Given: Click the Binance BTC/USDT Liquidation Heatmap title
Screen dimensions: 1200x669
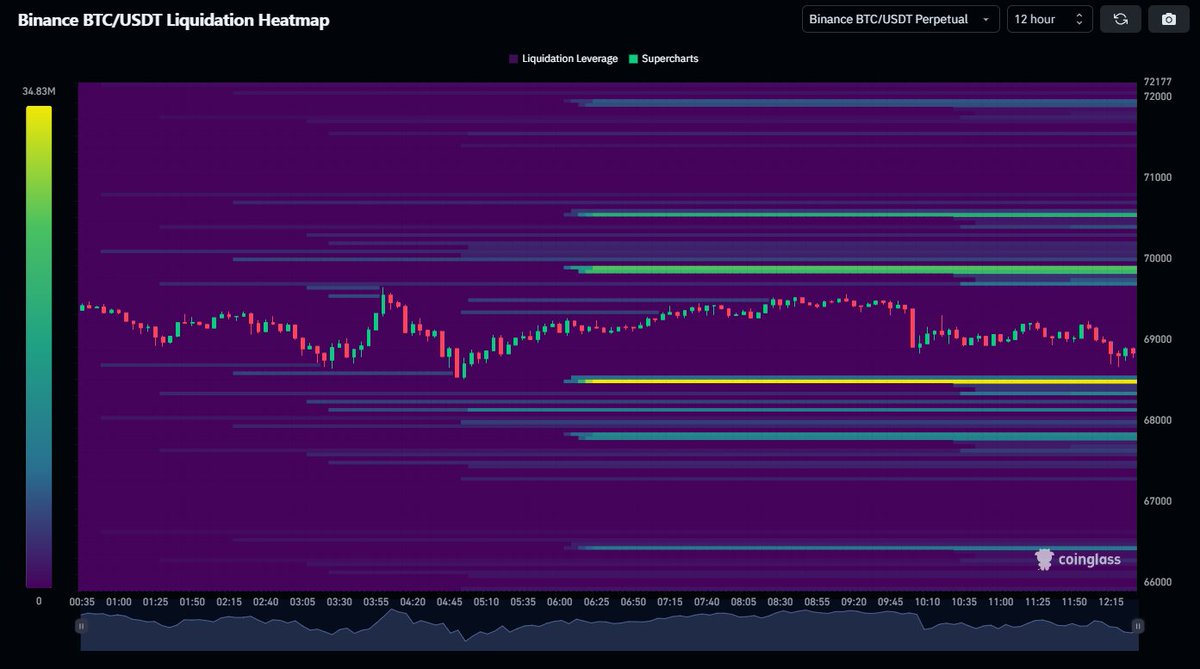Looking at the screenshot, I should [x=173, y=20].
